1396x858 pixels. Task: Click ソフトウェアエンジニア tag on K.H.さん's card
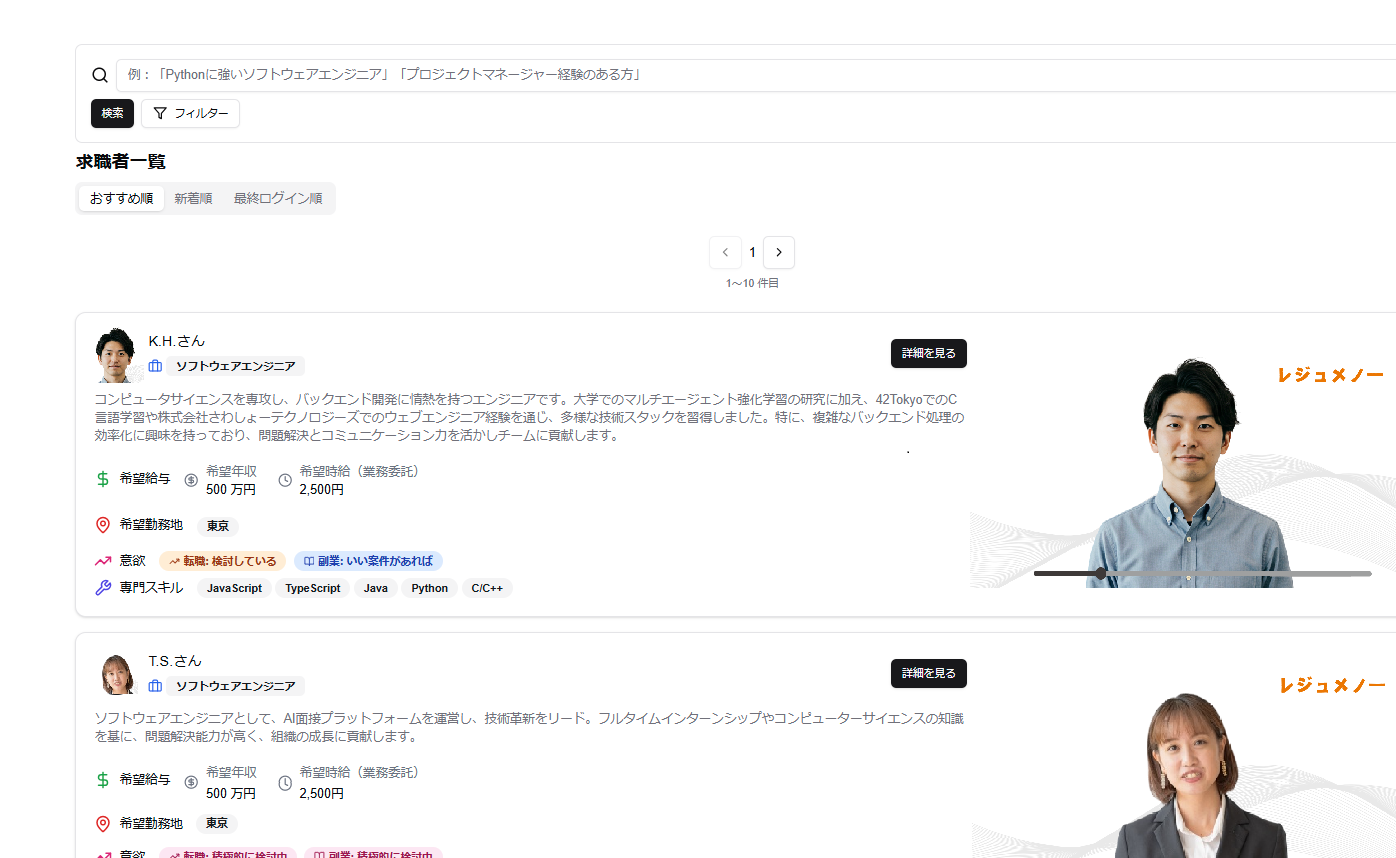coord(236,366)
